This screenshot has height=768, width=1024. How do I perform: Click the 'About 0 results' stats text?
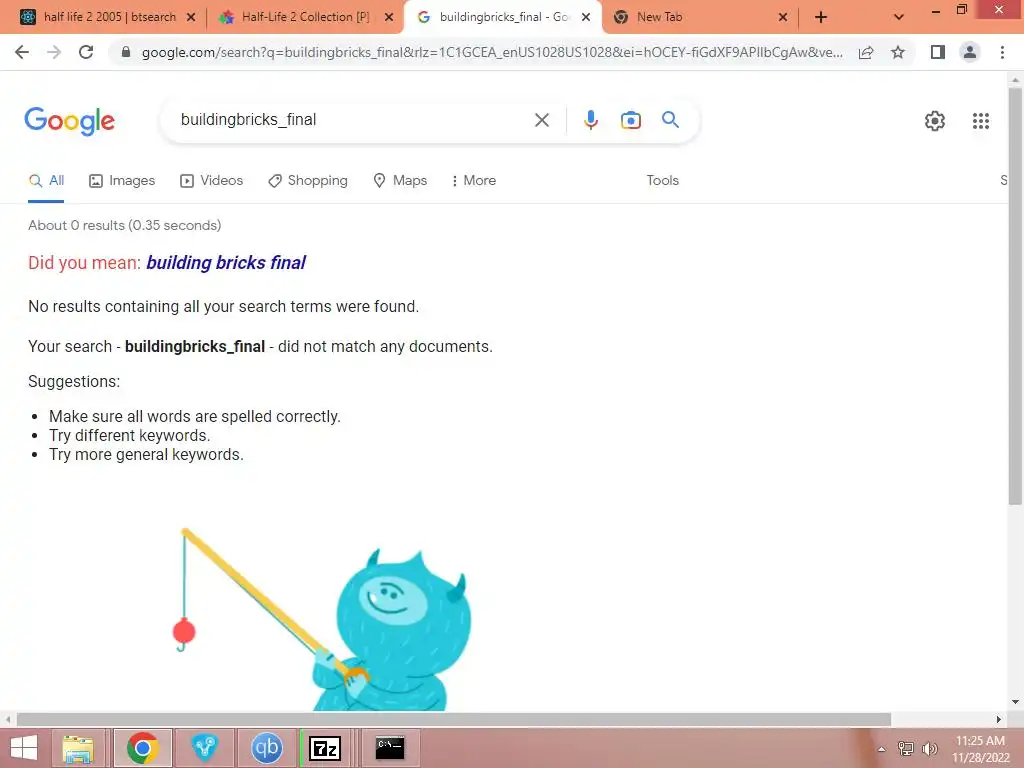click(125, 225)
